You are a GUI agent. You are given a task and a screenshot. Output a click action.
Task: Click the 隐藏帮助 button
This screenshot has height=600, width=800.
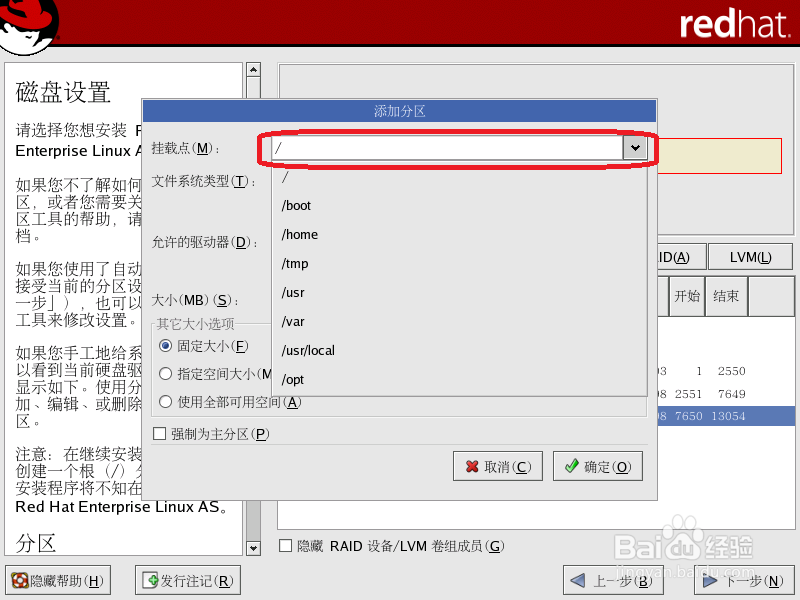click(58, 580)
